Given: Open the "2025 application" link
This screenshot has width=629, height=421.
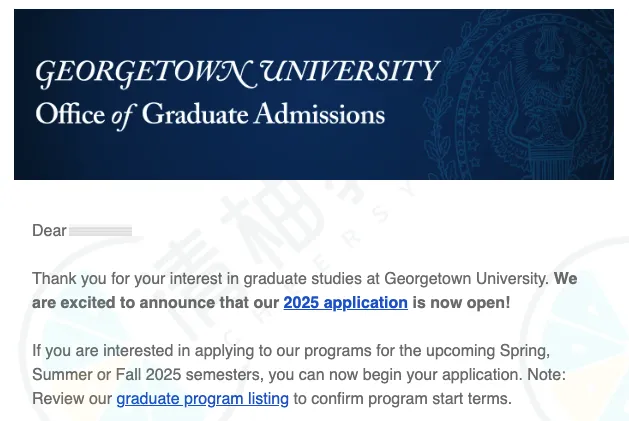Looking at the screenshot, I should click(345, 303).
